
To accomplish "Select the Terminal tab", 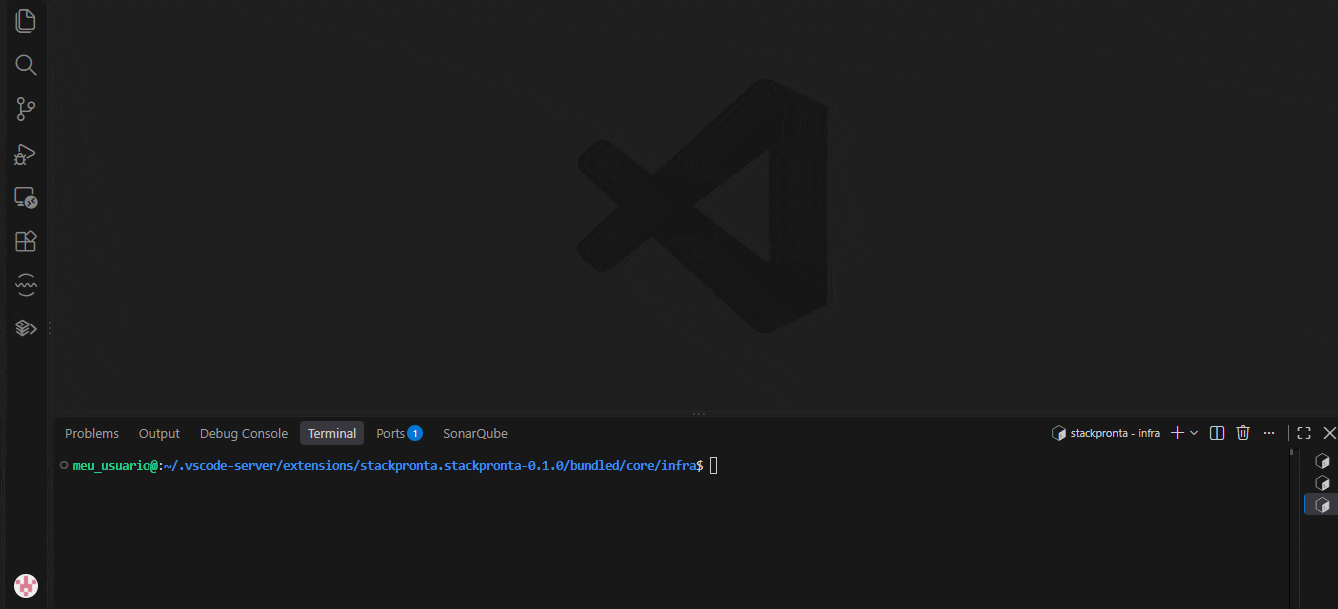I will 332,433.
